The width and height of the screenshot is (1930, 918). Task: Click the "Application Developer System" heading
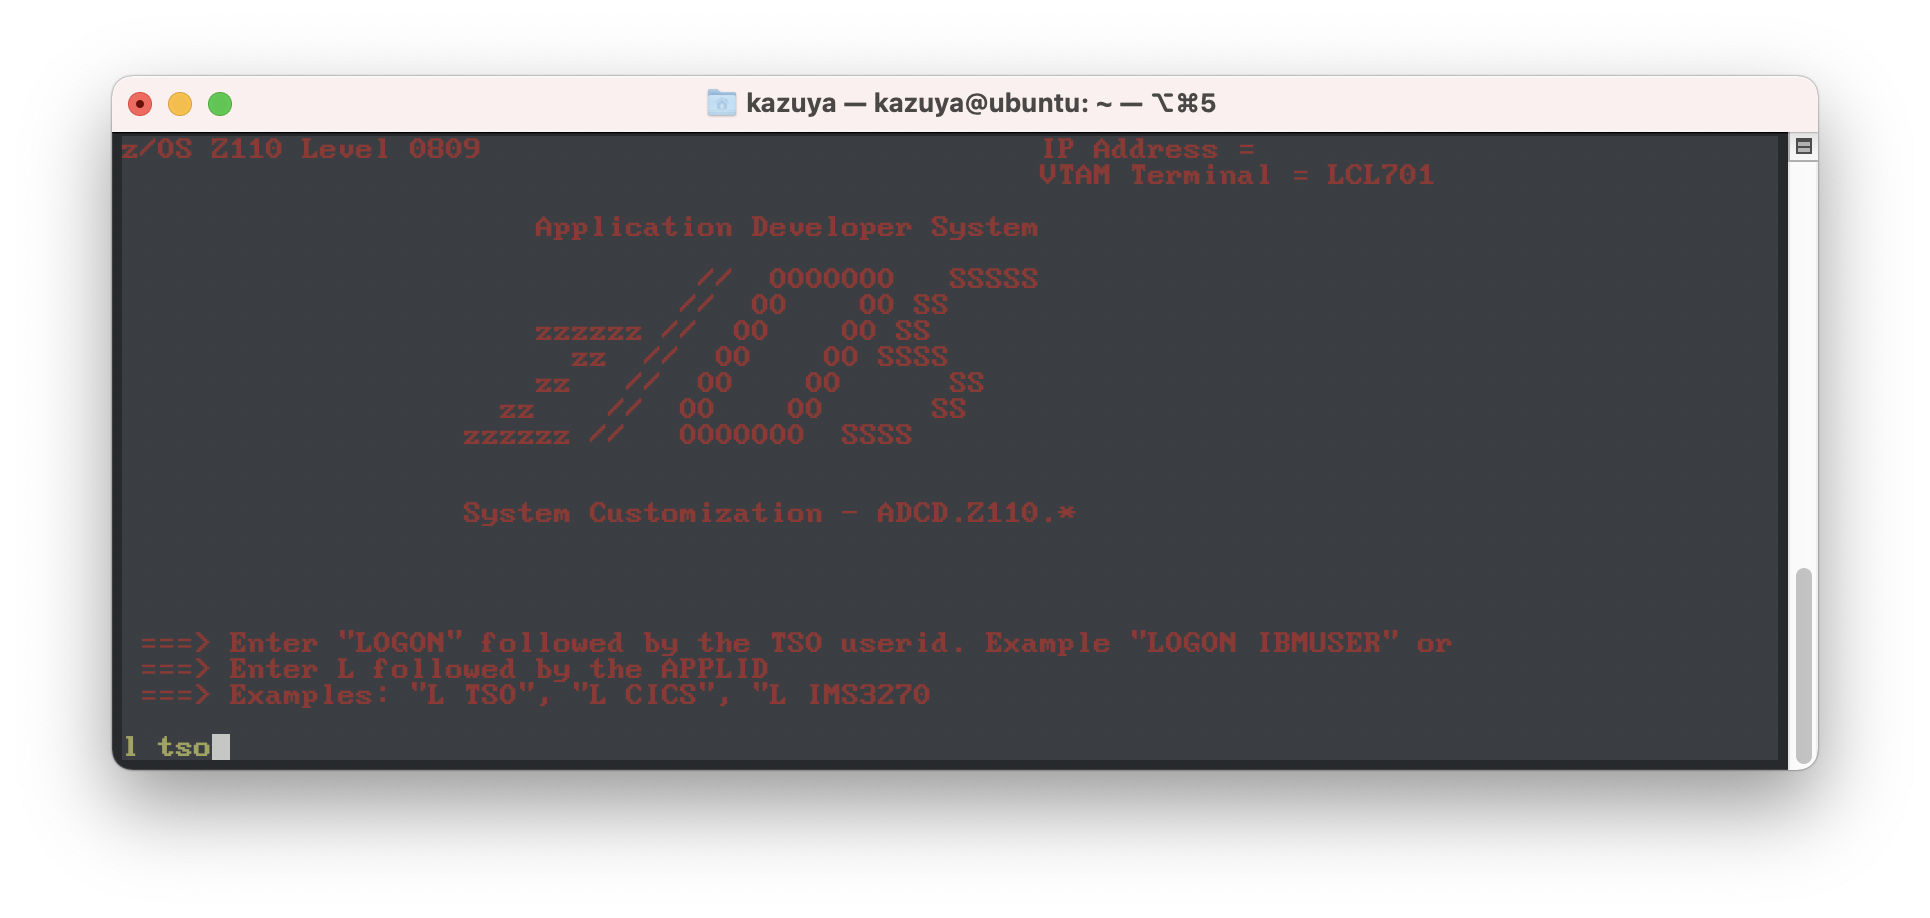pos(787,227)
